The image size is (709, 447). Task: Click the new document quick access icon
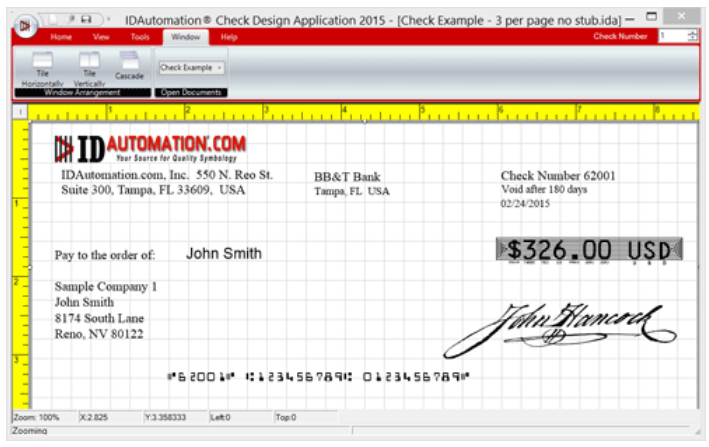53,19
